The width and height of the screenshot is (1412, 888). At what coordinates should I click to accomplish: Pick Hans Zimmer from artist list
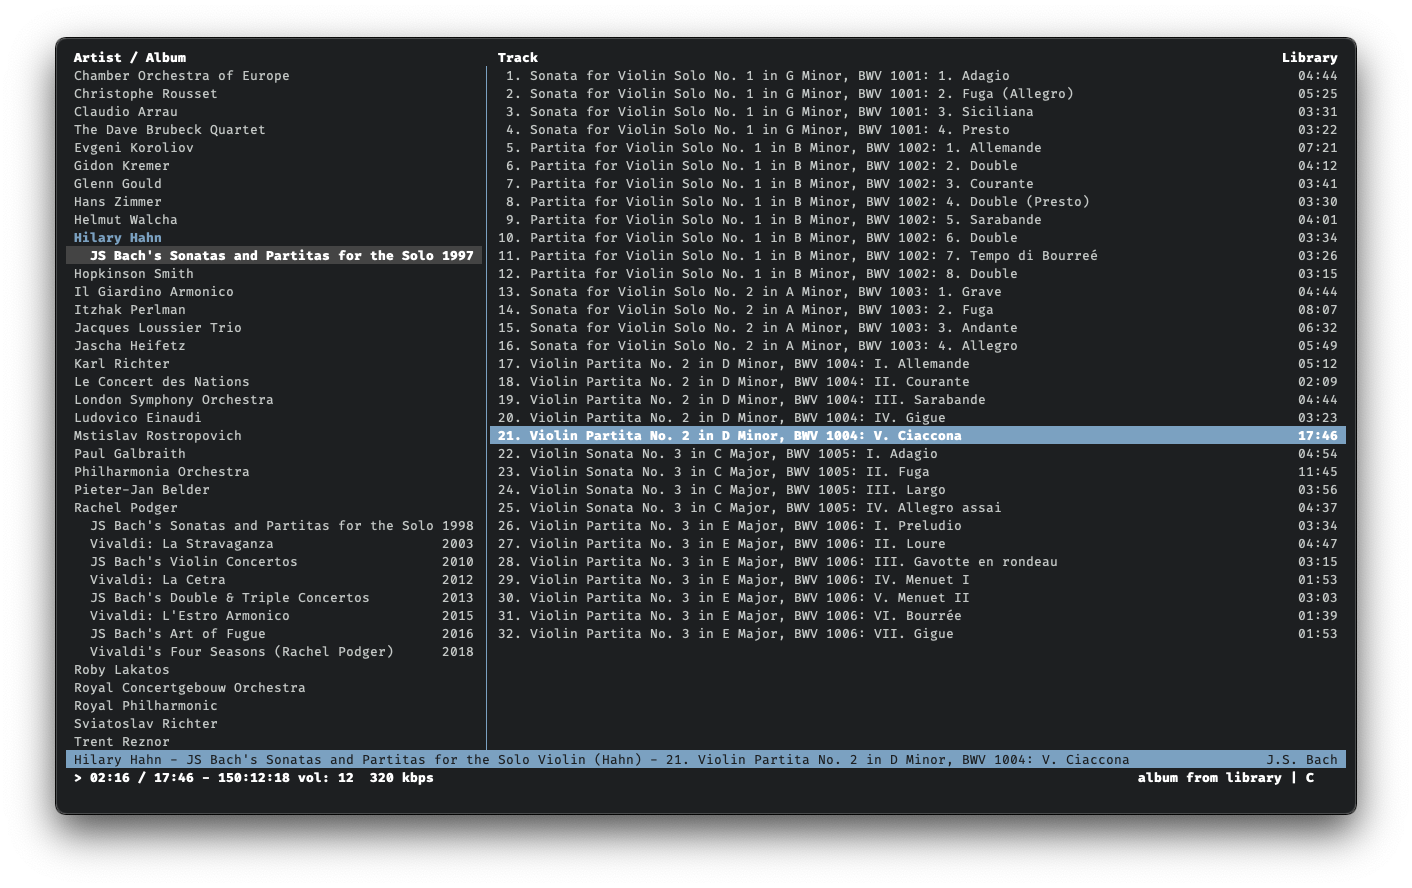tap(117, 202)
